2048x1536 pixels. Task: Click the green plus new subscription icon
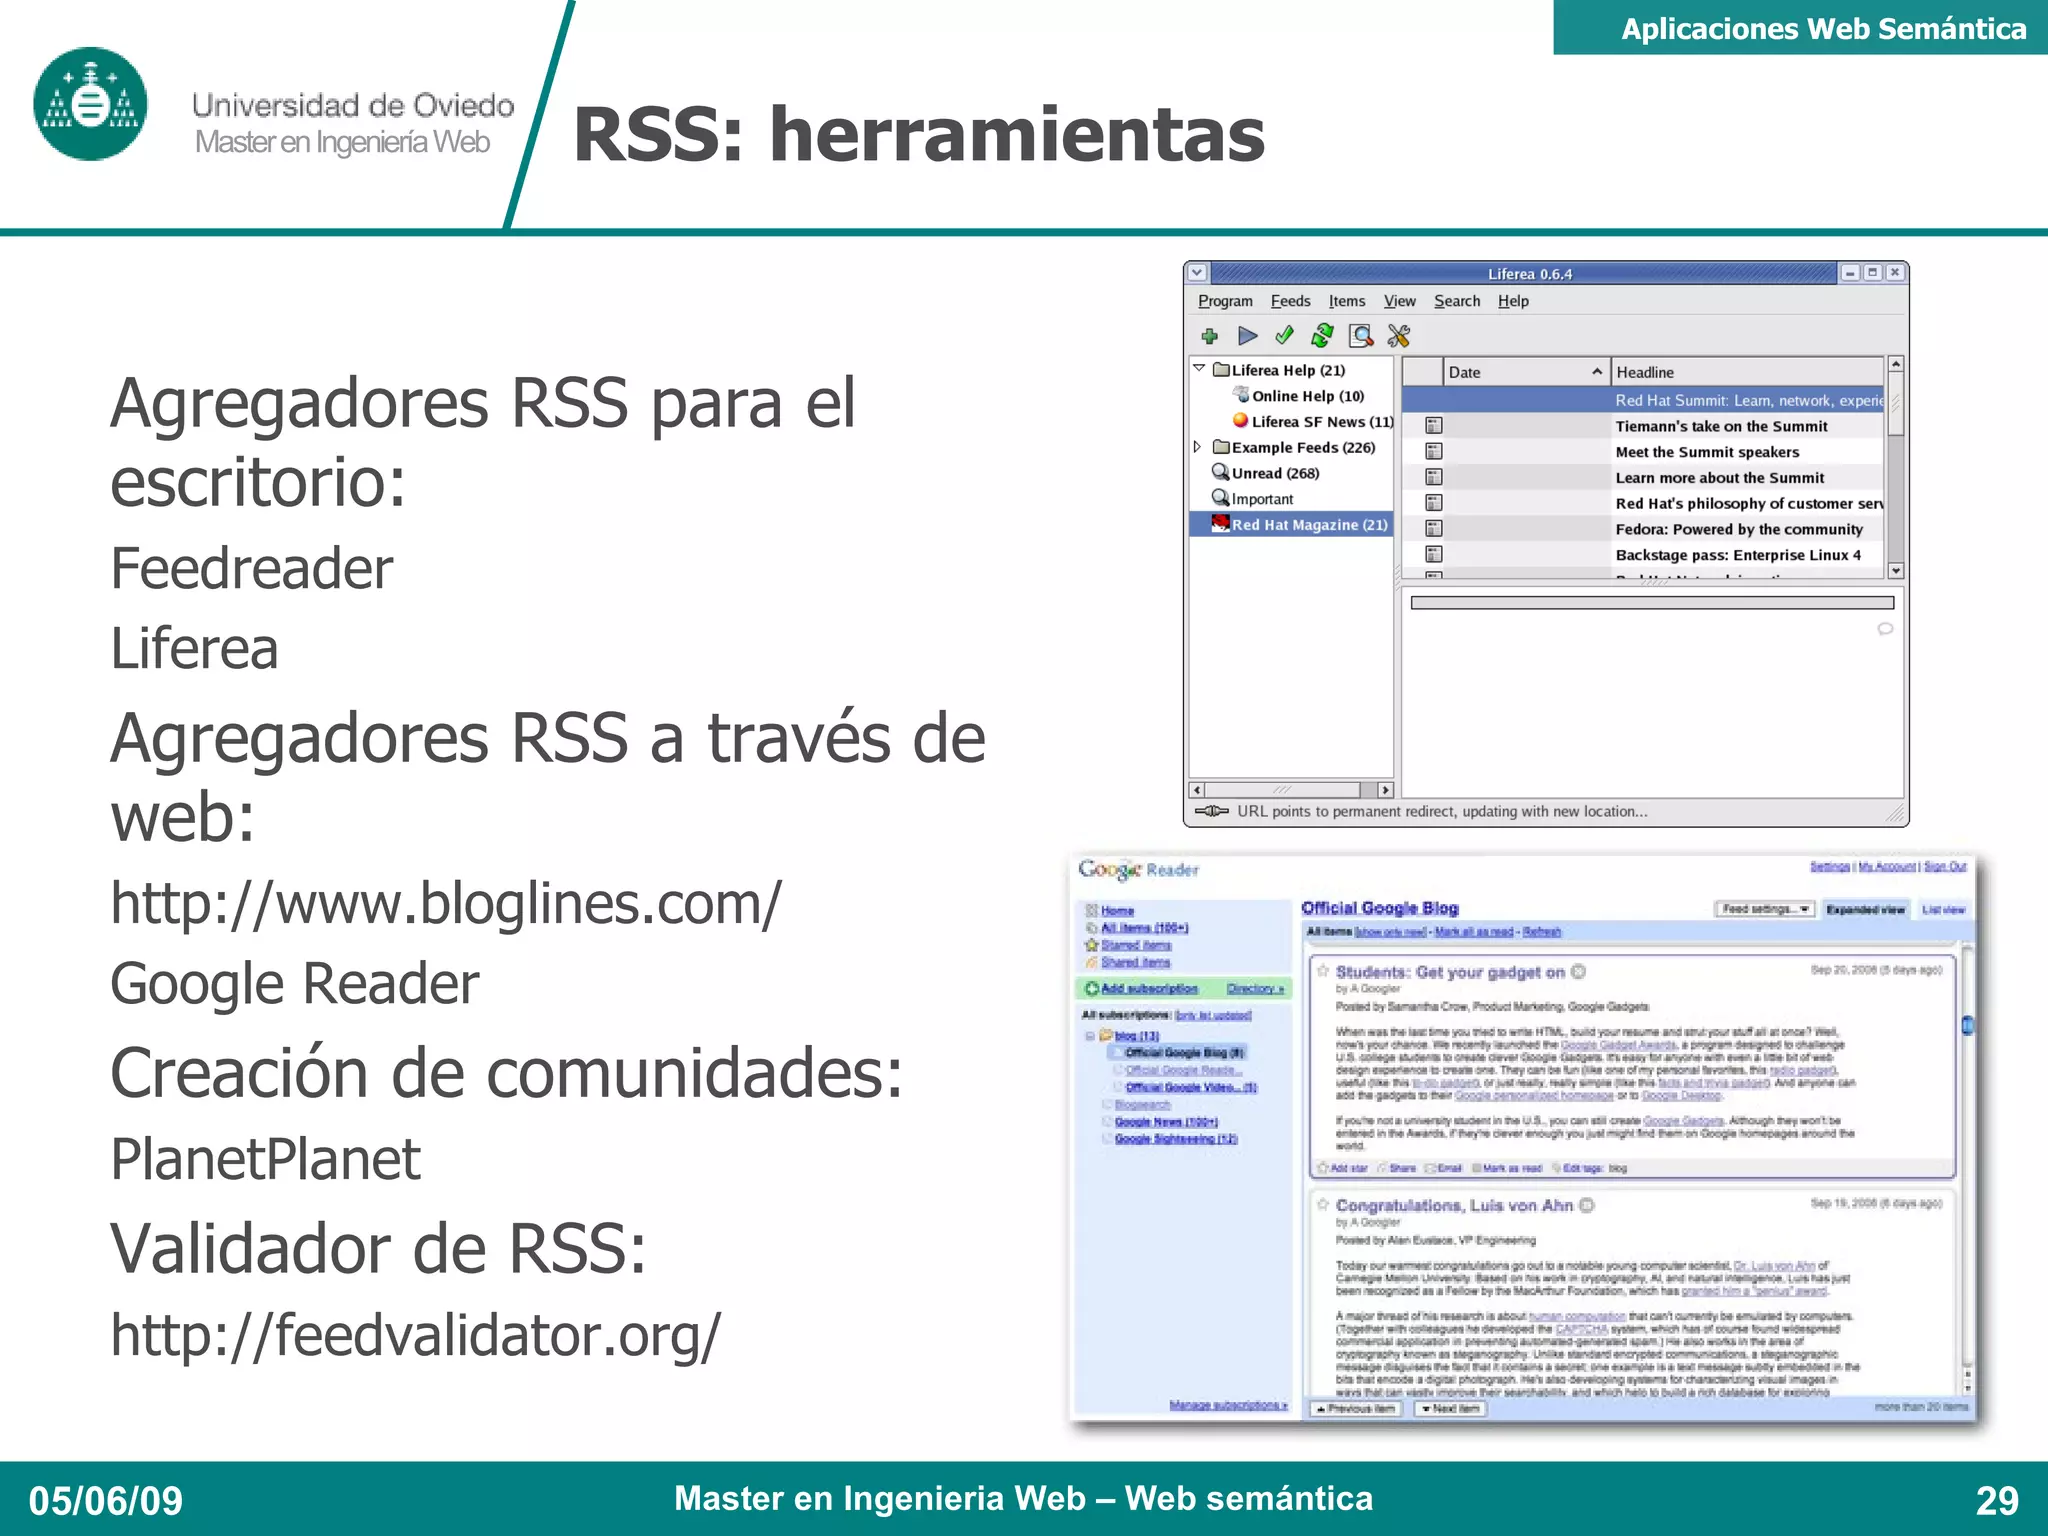point(1209,336)
